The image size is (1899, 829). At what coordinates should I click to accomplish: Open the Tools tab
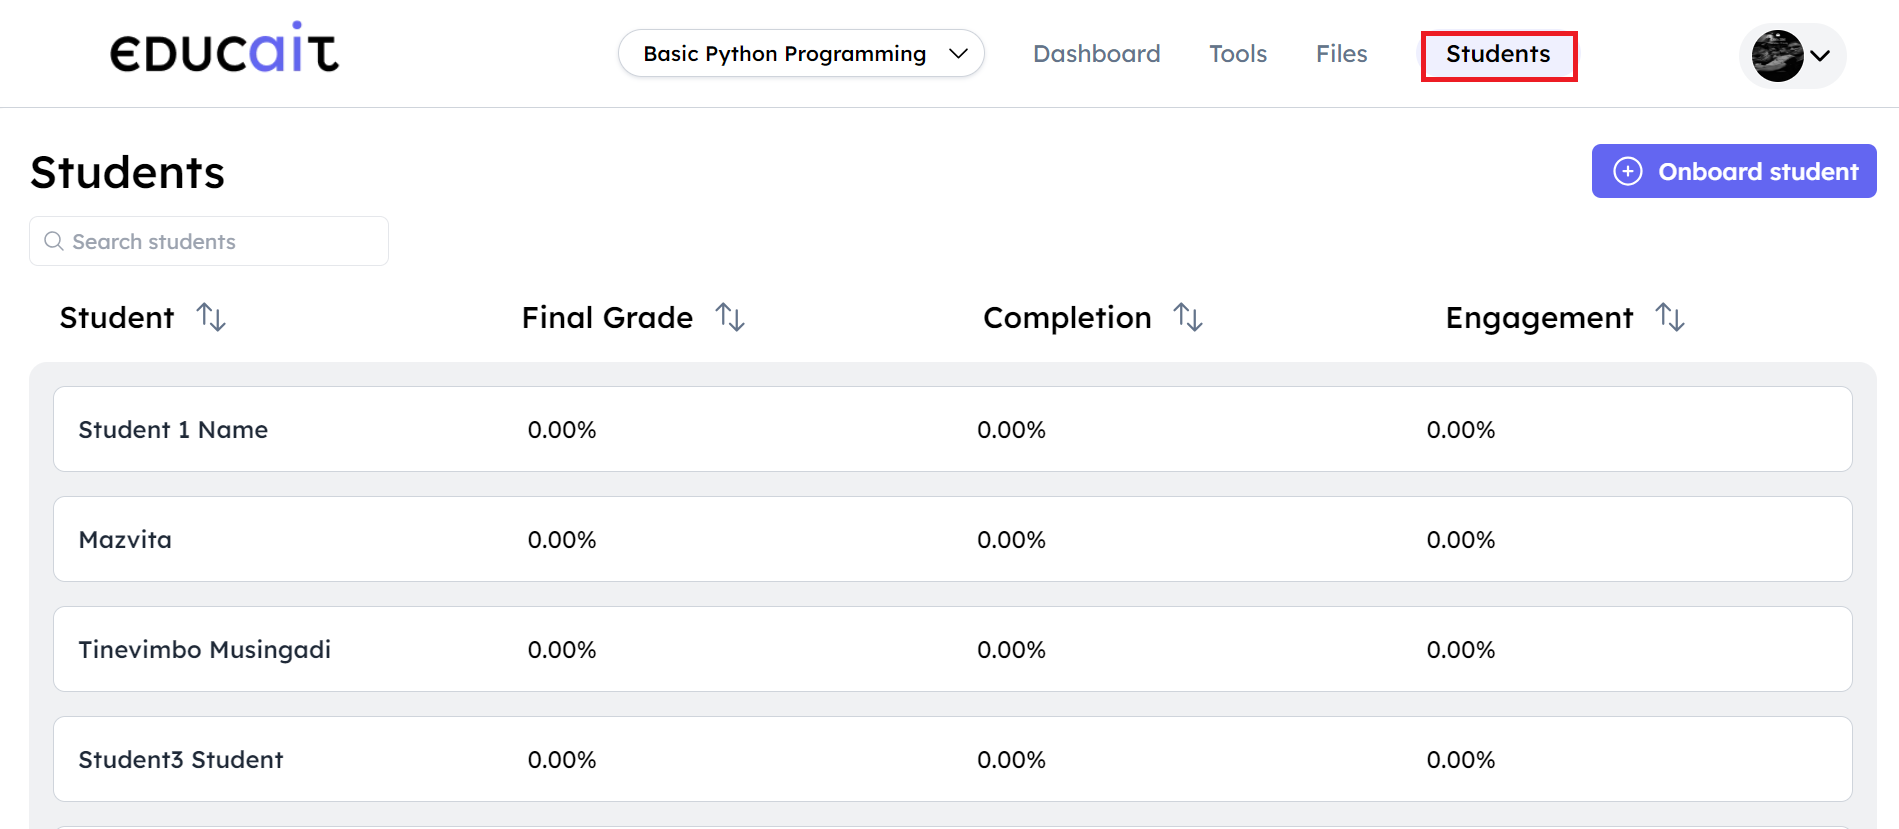tap(1237, 54)
